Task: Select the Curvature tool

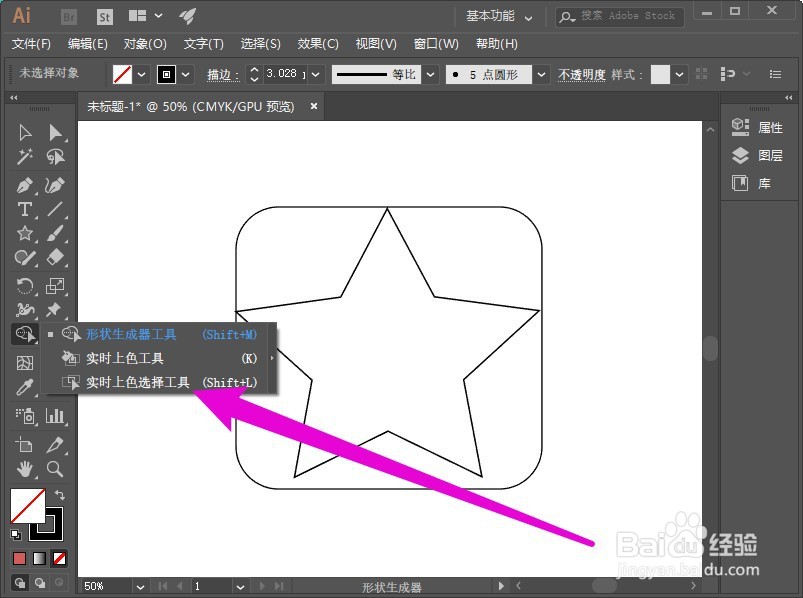Action: (55, 185)
